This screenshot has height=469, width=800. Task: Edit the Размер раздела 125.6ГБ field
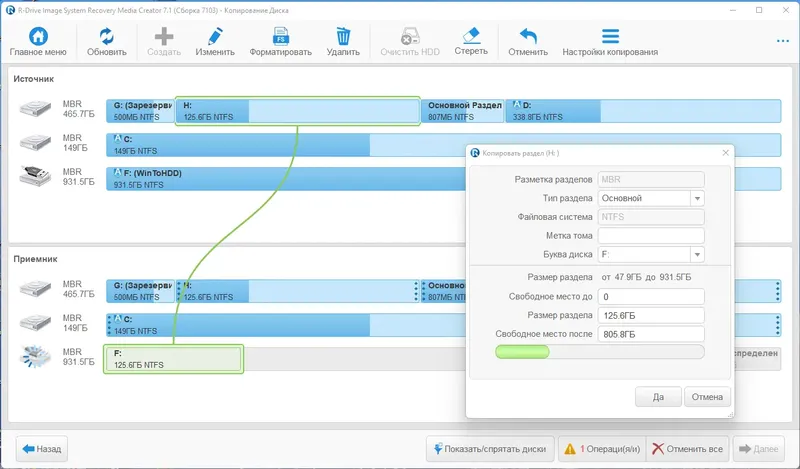651,315
